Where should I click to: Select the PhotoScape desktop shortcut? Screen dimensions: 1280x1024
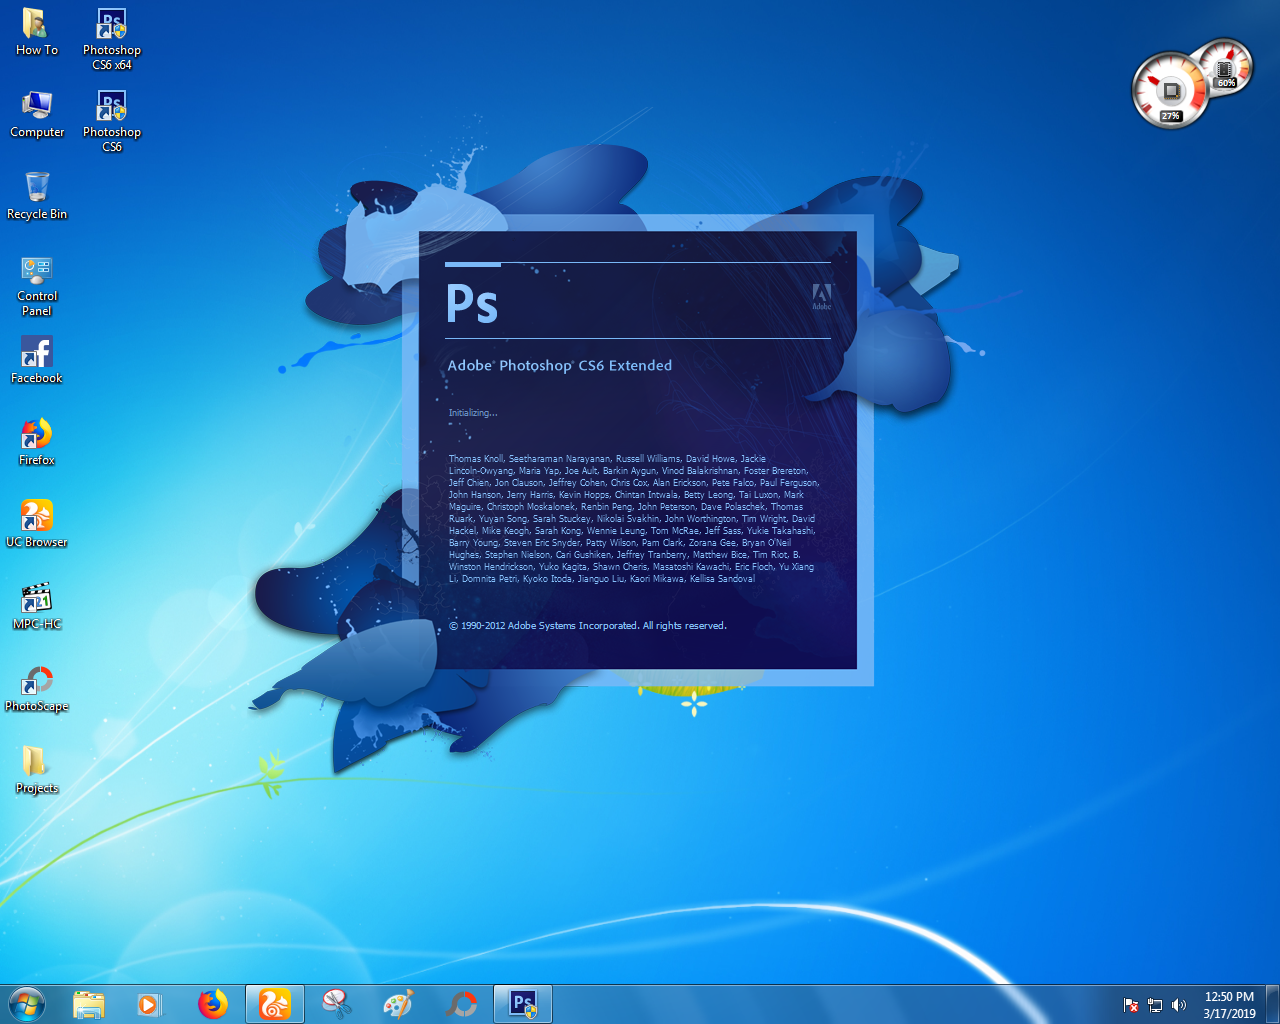point(37,688)
